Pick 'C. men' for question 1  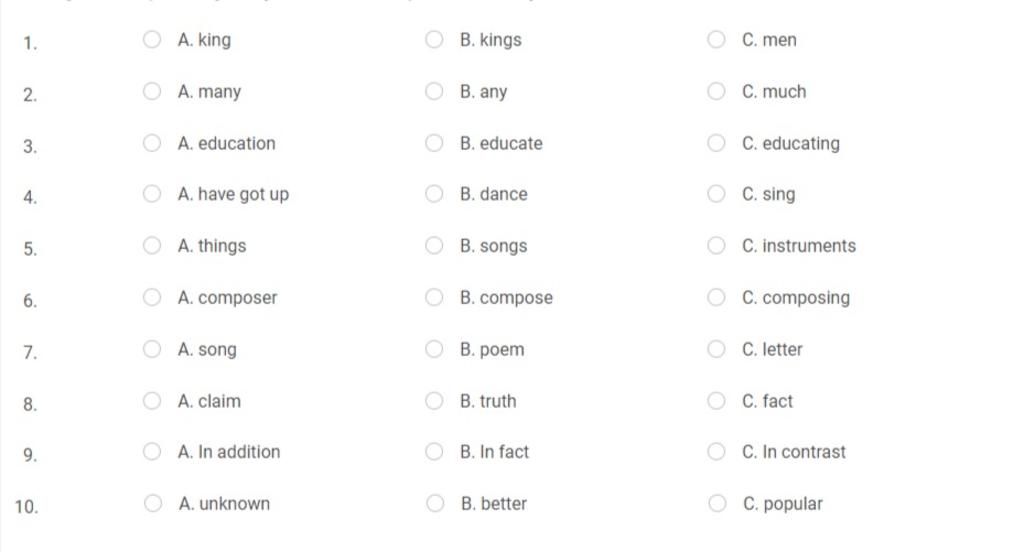716,40
